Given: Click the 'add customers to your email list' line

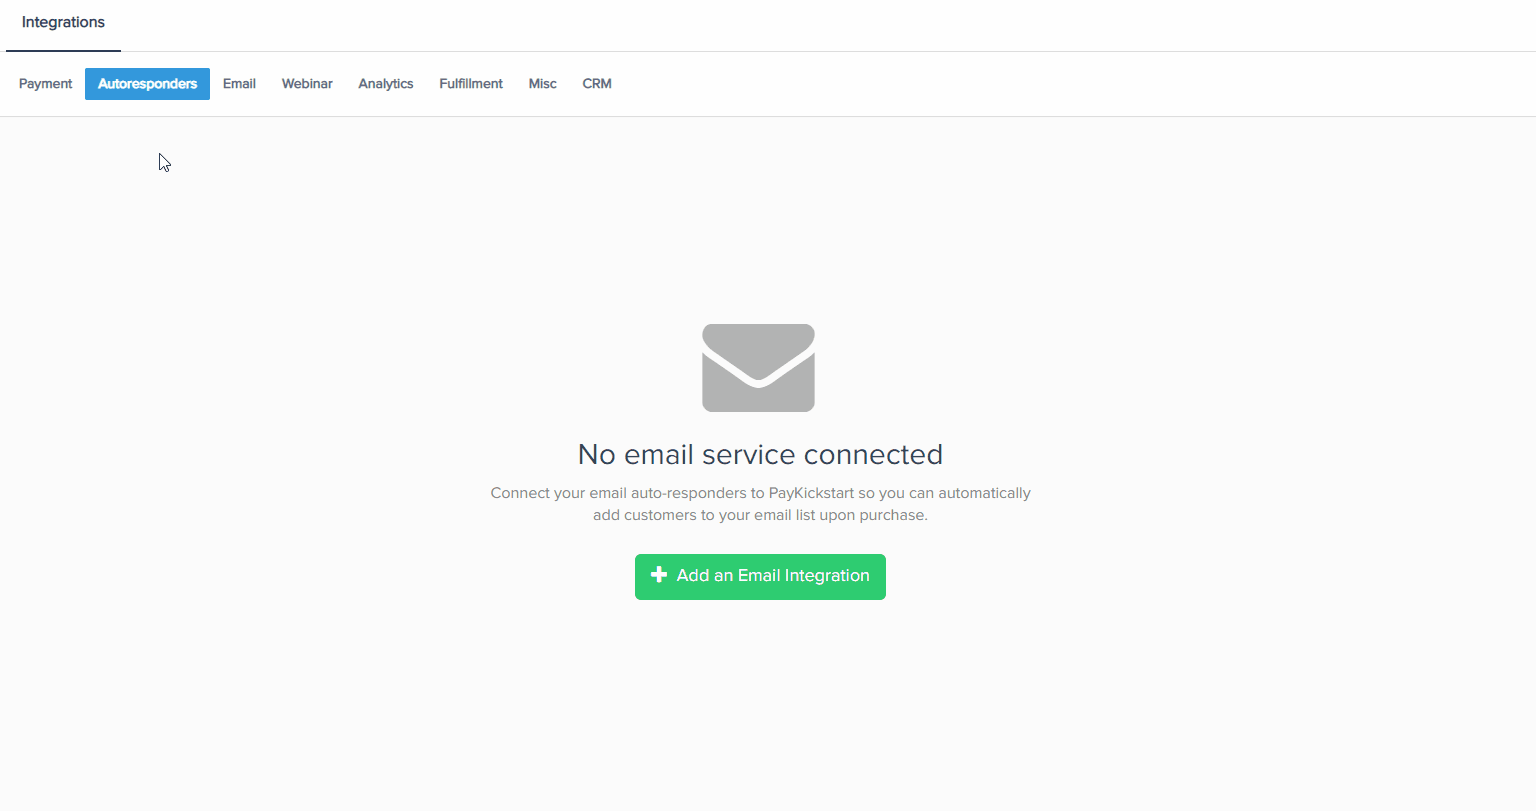Looking at the screenshot, I should pos(760,515).
